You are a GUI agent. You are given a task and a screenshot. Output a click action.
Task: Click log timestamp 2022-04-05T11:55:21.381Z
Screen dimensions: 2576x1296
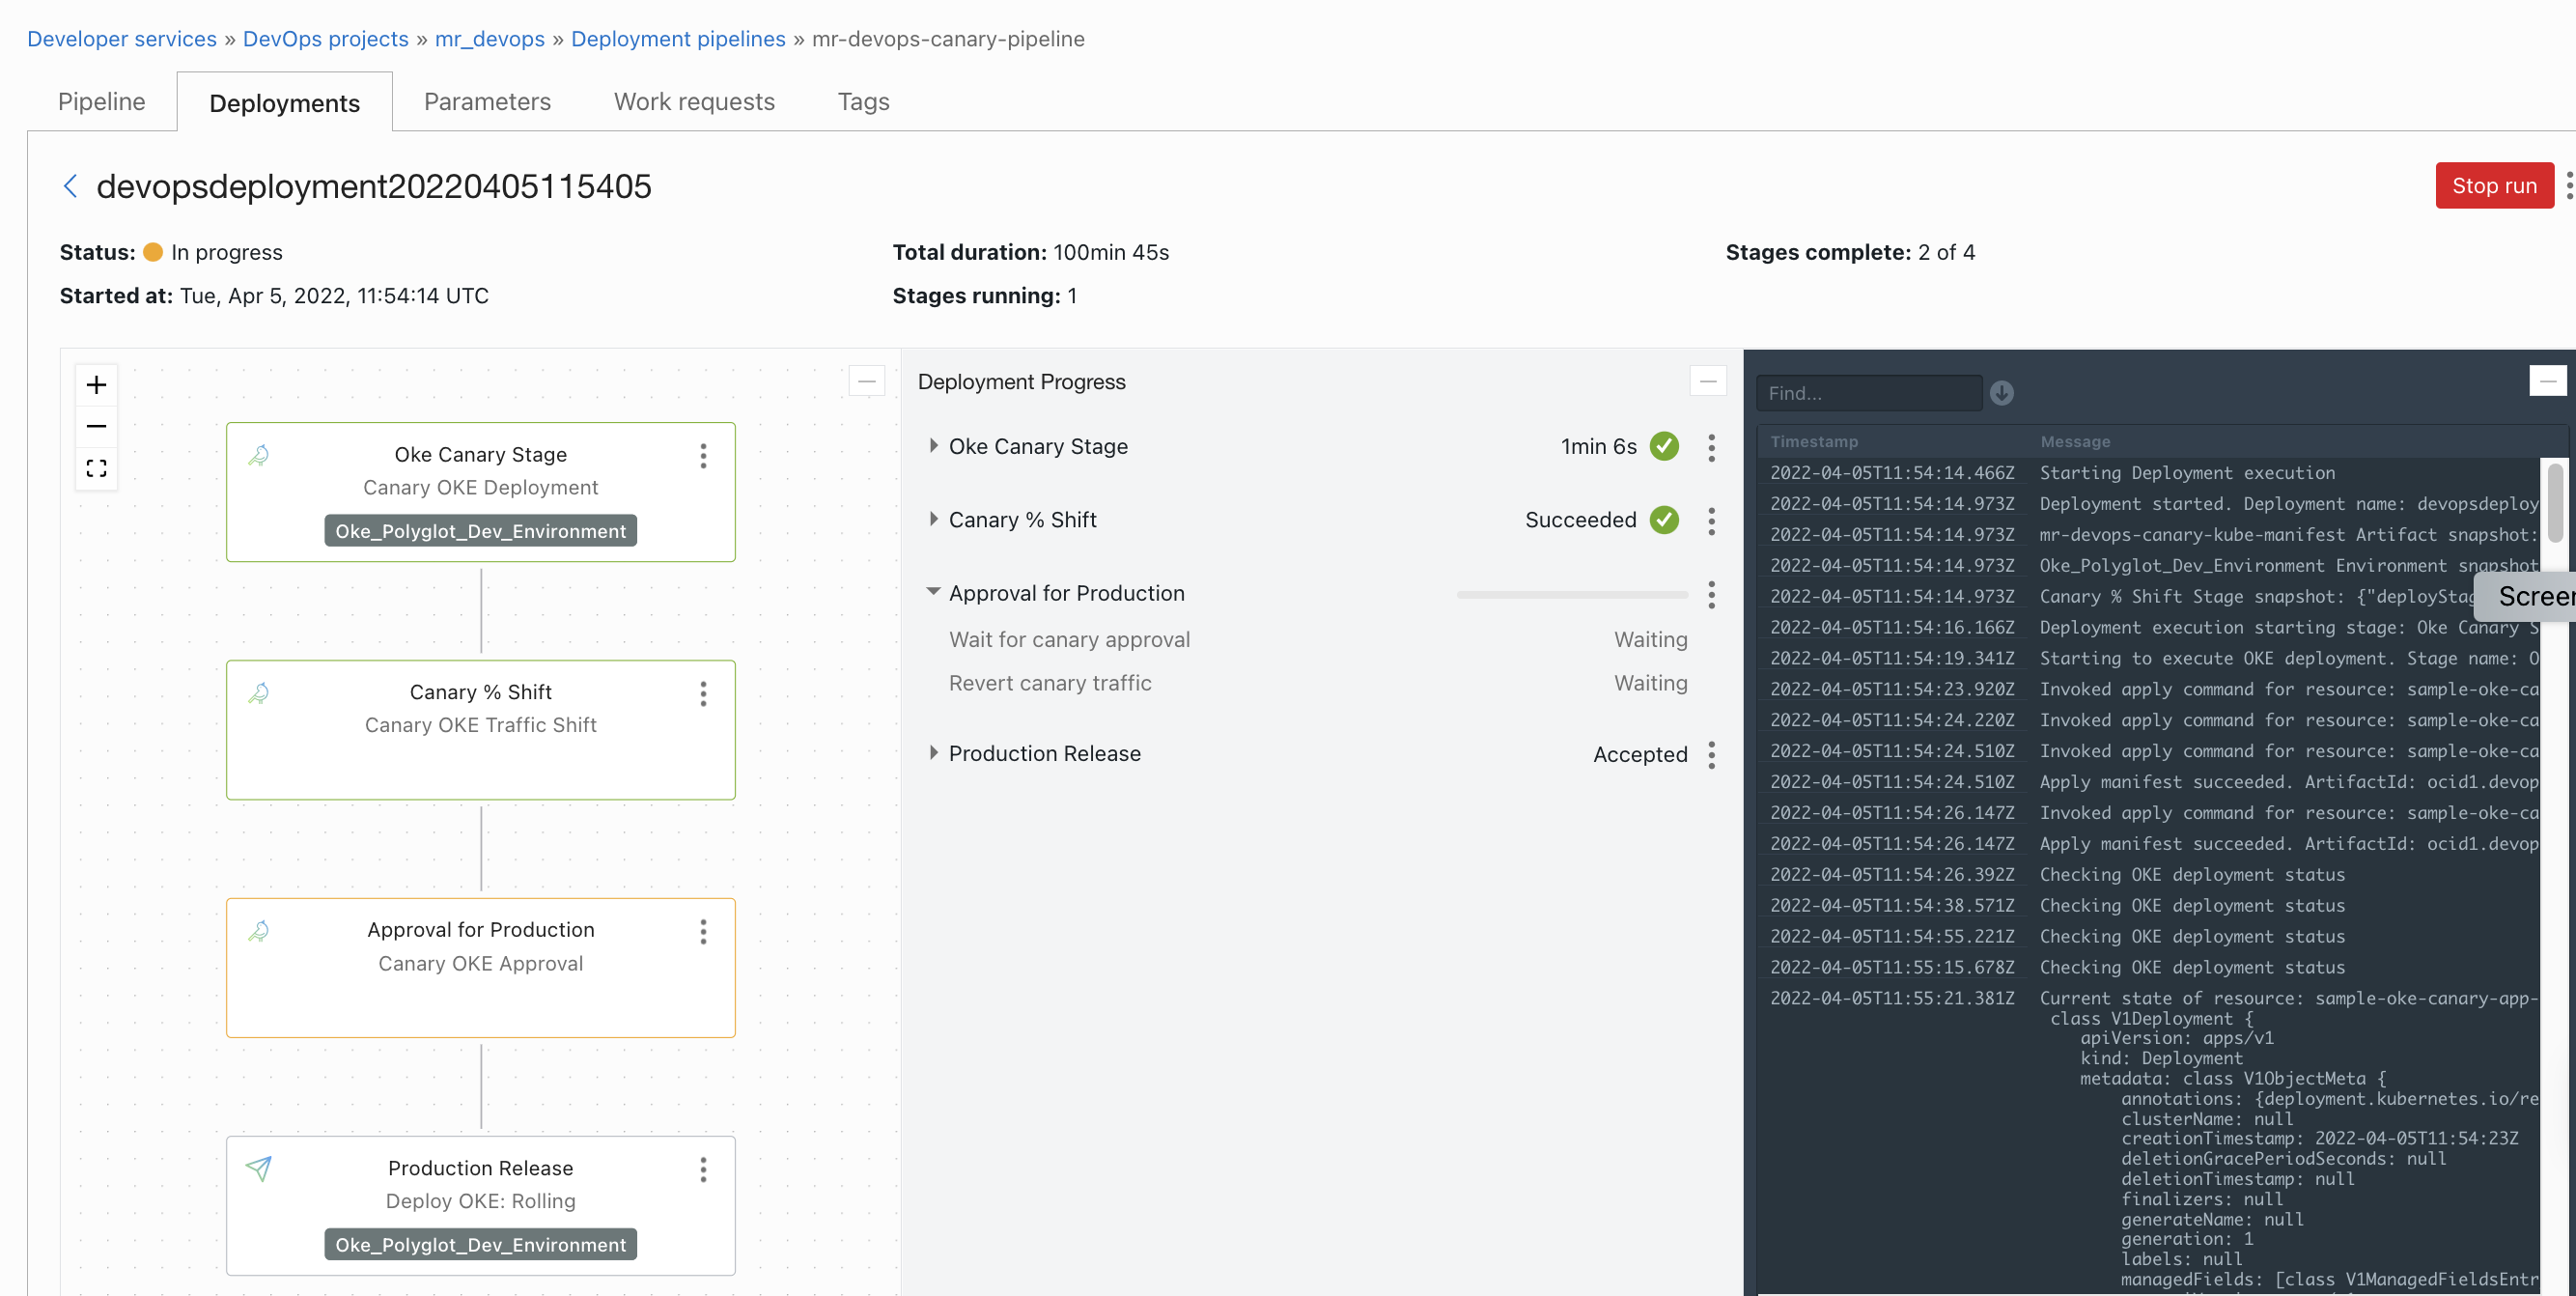[x=1892, y=999]
